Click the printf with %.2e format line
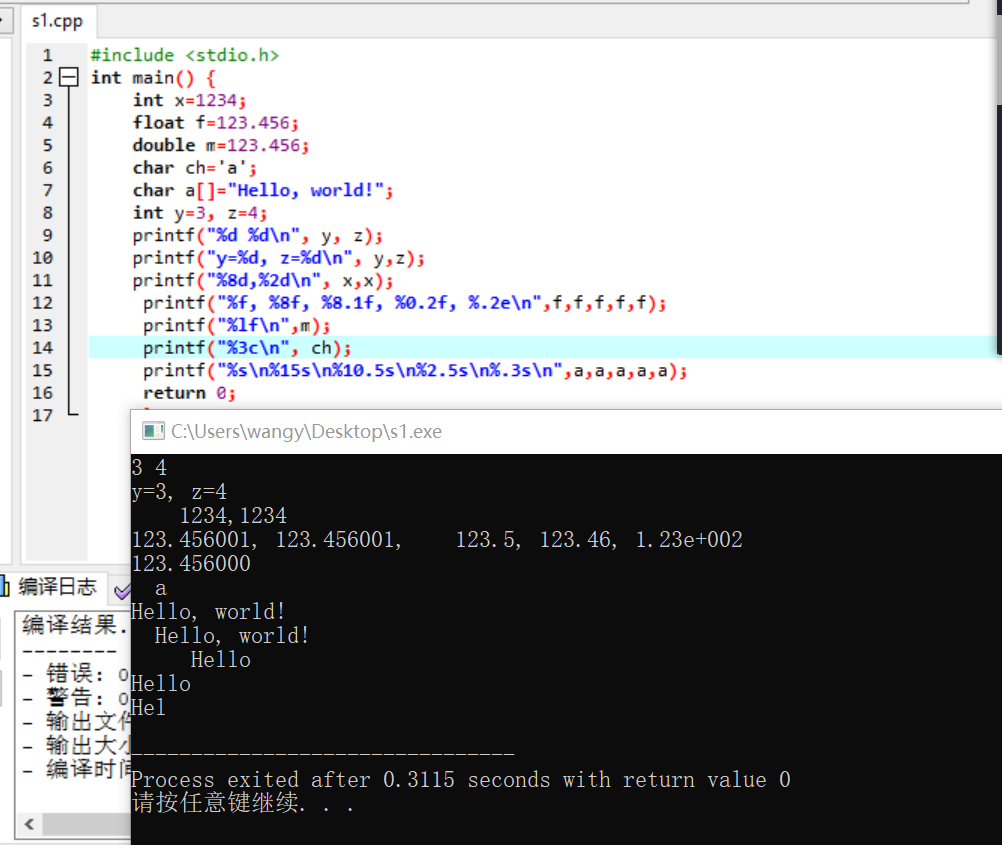 405,303
